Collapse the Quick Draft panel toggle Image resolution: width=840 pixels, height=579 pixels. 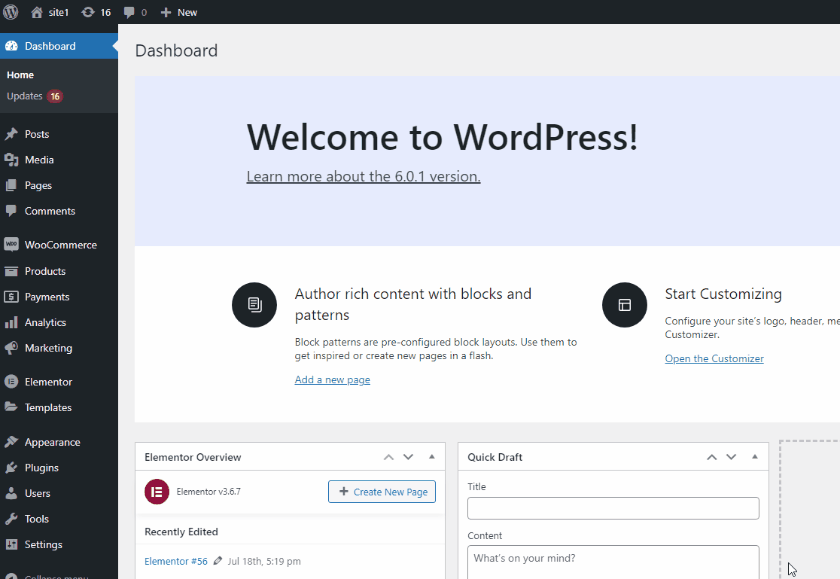(x=755, y=457)
